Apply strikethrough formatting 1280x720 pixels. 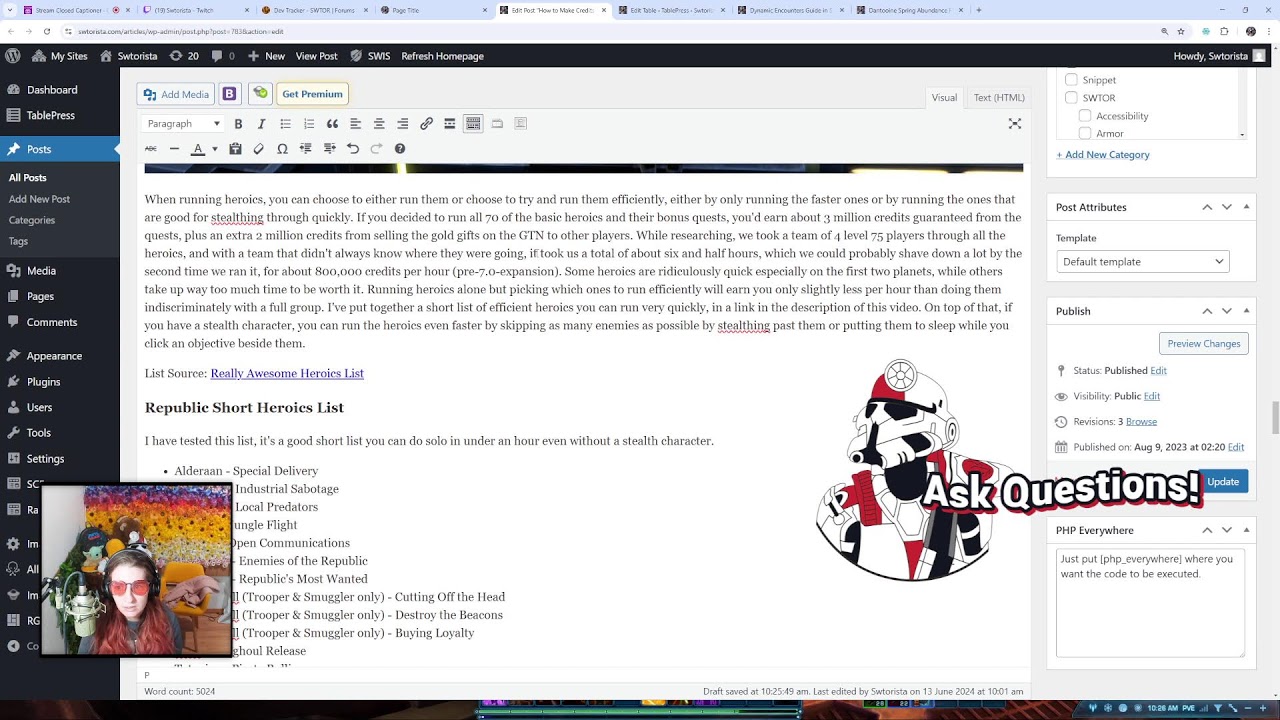click(x=151, y=149)
